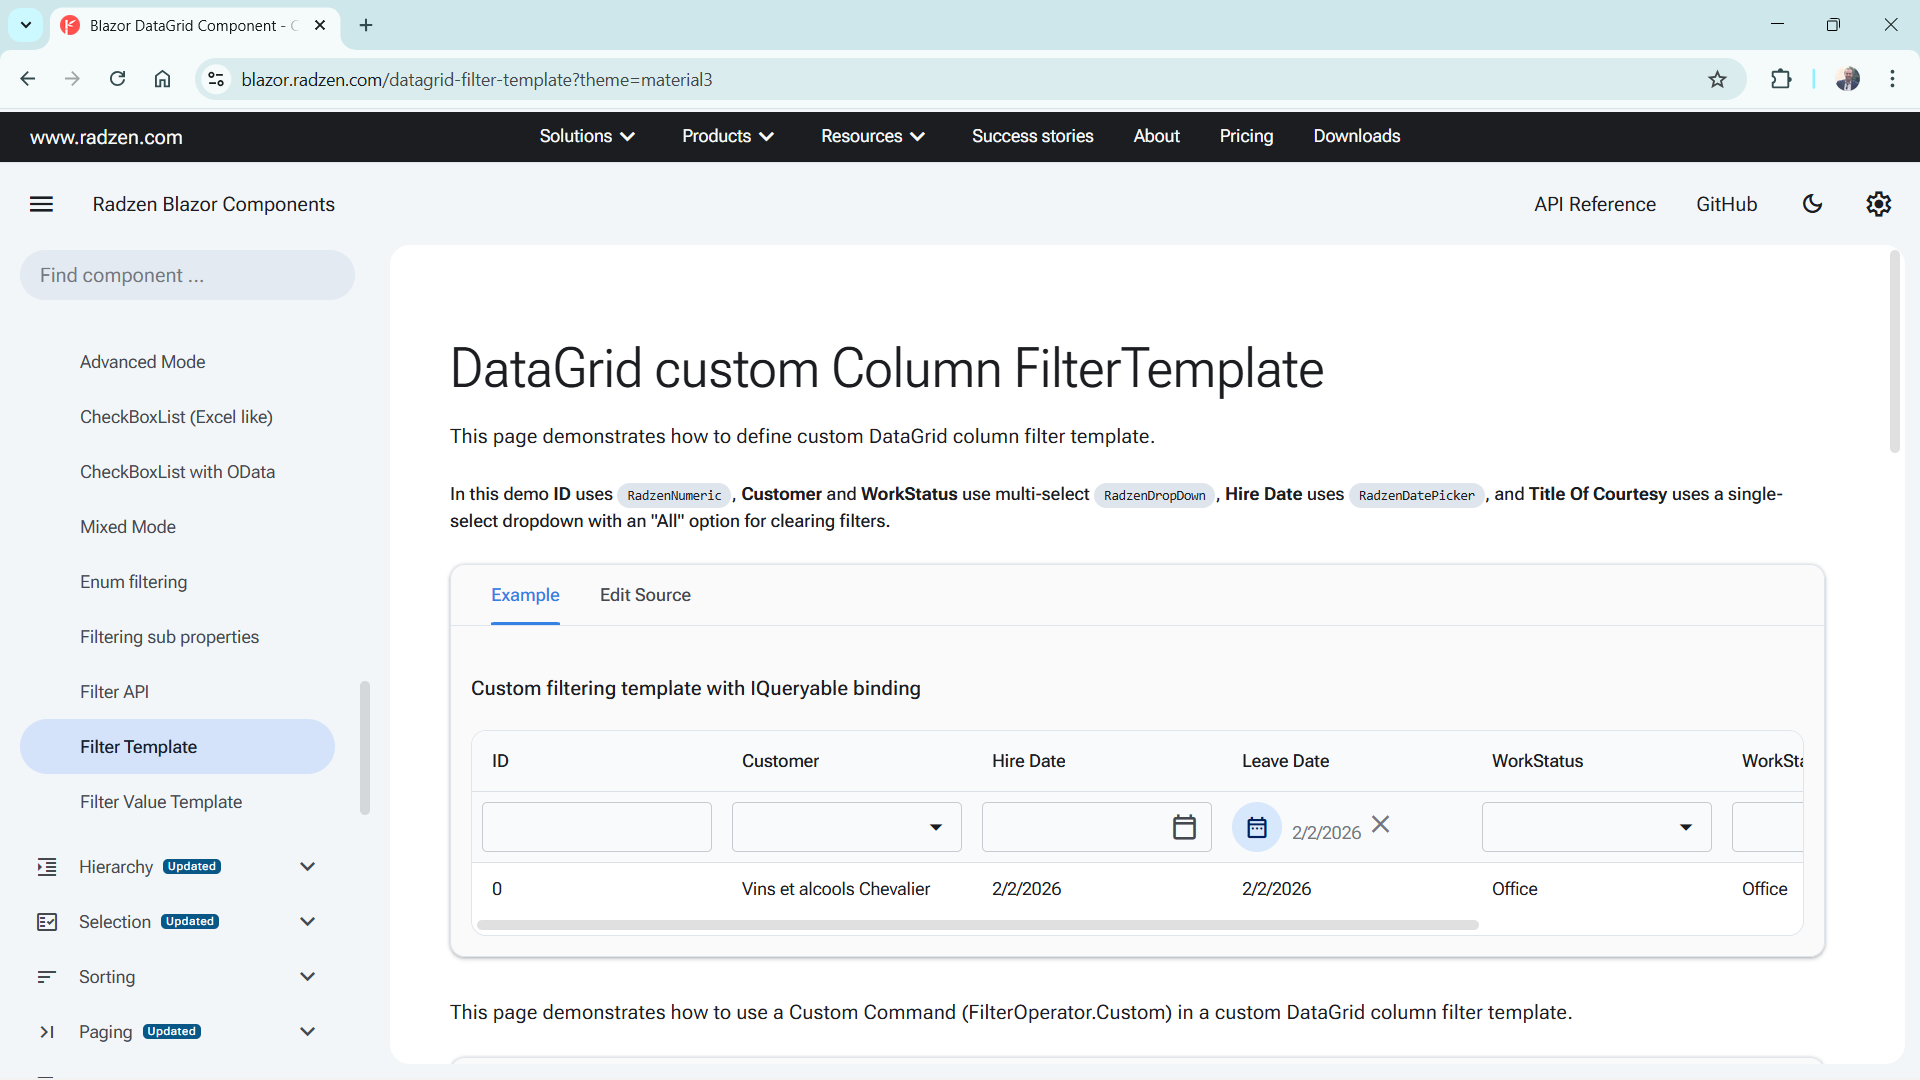Click the grid horizontal scrollbar
Viewport: 1920px width, 1080px height.
coord(977,925)
